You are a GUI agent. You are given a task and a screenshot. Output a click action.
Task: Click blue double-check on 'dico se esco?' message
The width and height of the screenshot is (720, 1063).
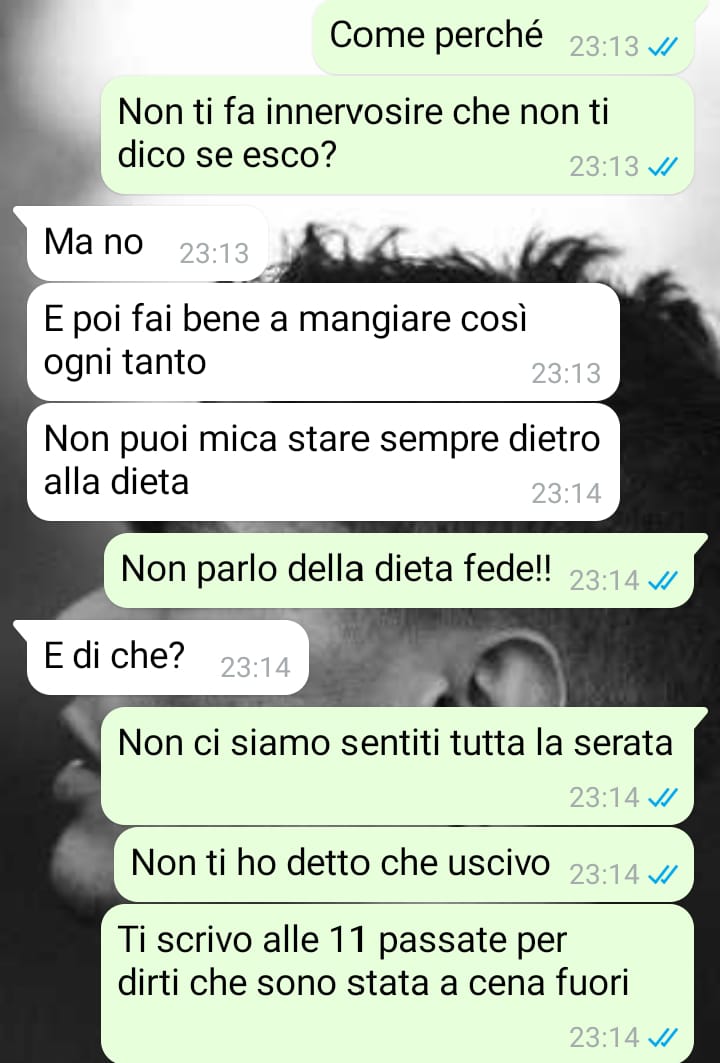click(663, 166)
